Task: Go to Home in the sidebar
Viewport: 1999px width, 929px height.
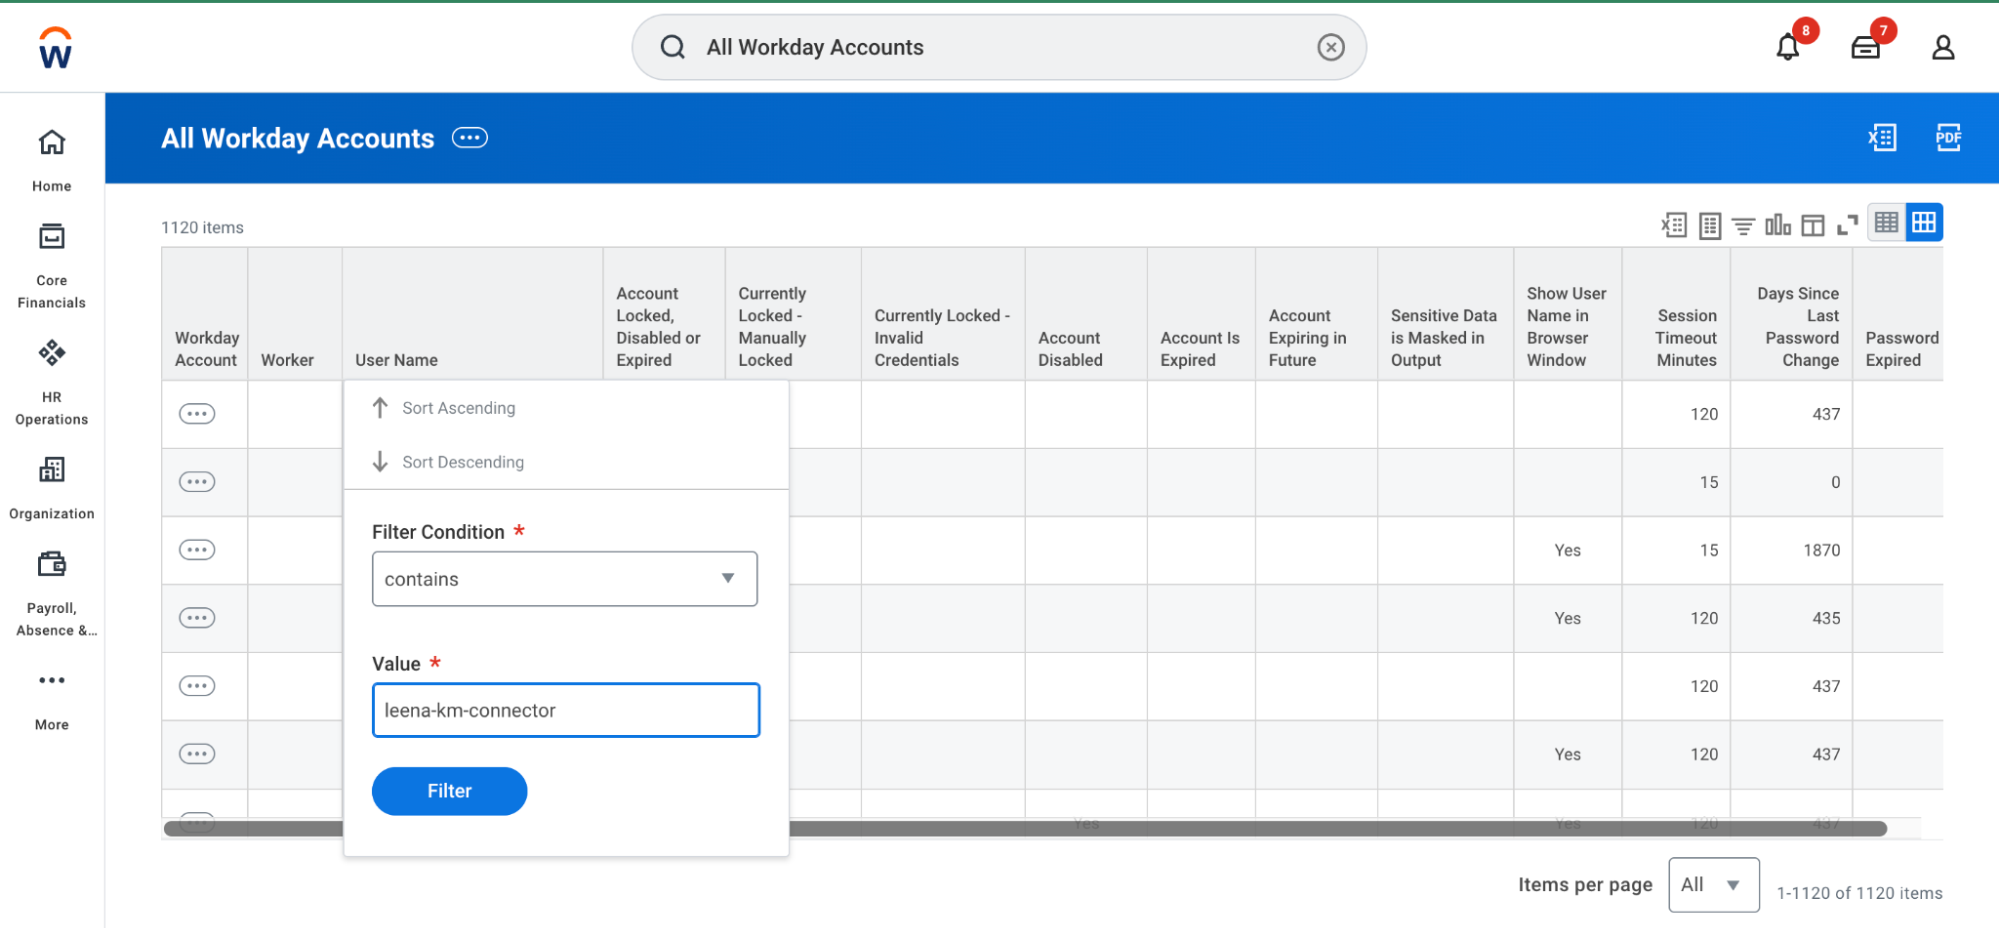Action: click(52, 160)
